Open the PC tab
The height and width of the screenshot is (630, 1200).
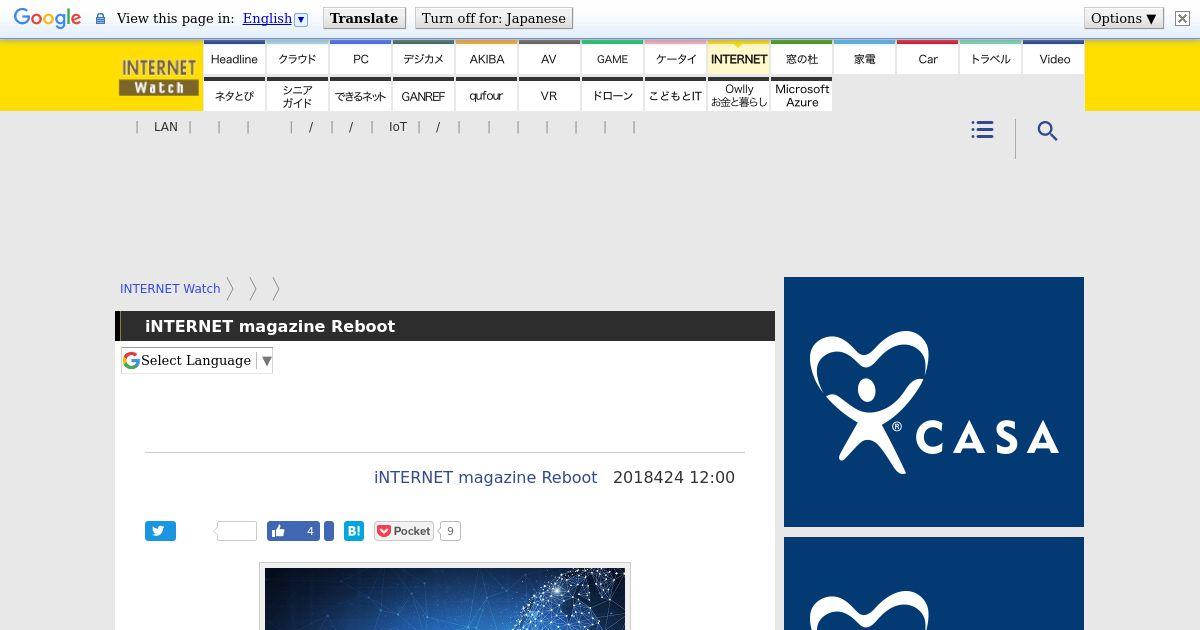pos(360,58)
